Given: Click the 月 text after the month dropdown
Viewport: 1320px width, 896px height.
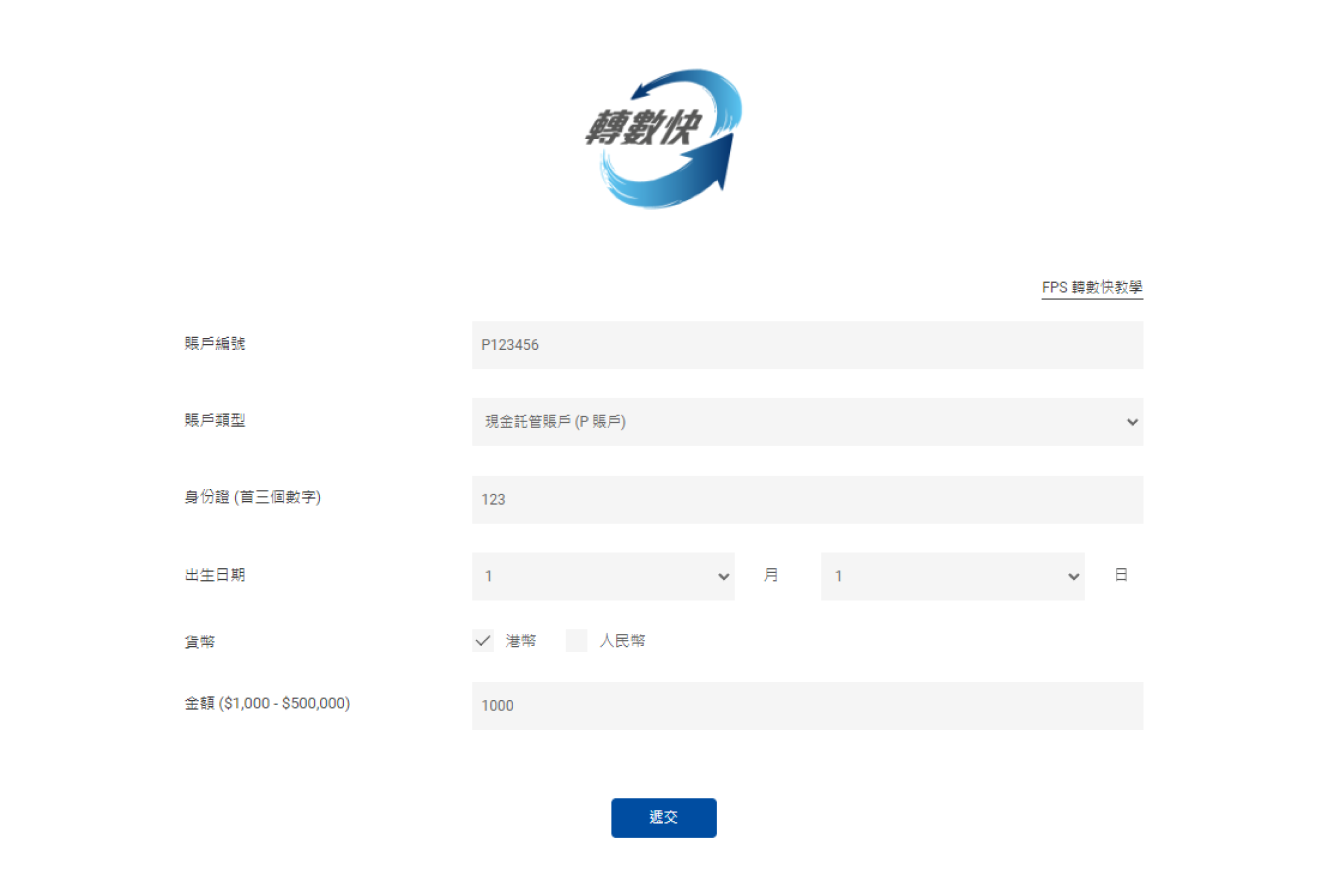Looking at the screenshot, I should tap(771, 576).
